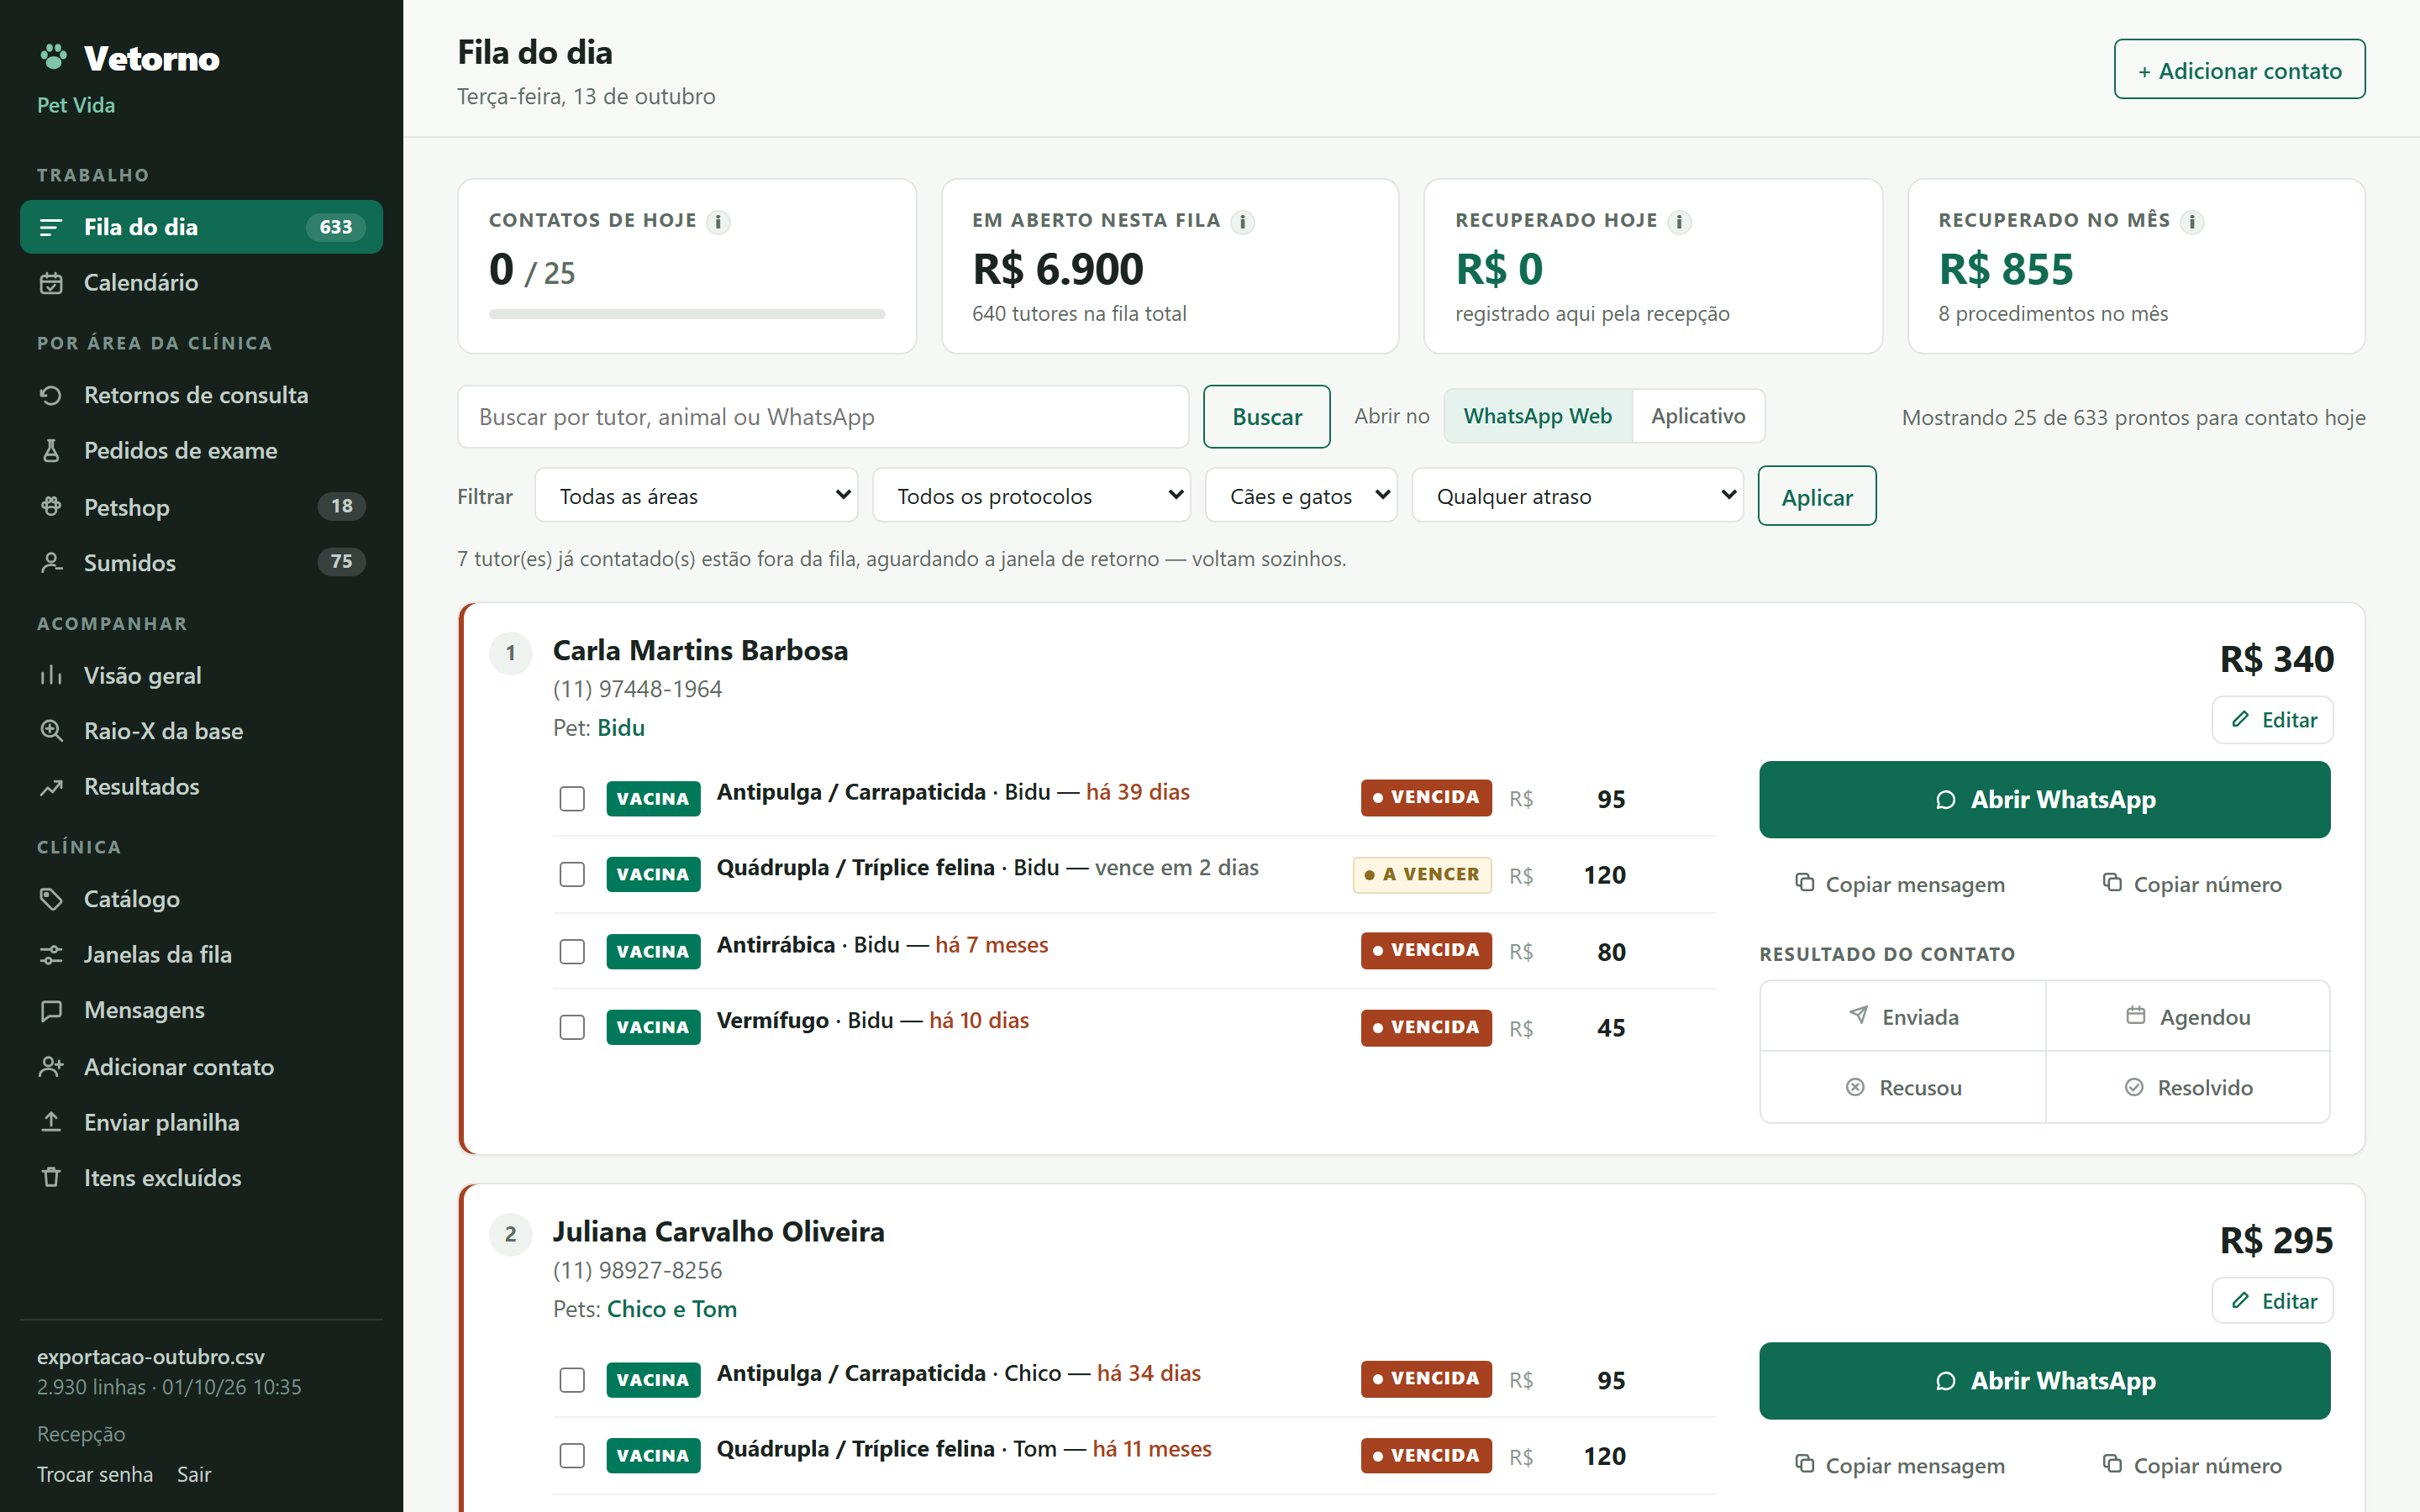Check Quádrupla / Tríplice felina for Tom

pyautogui.click(x=572, y=1456)
